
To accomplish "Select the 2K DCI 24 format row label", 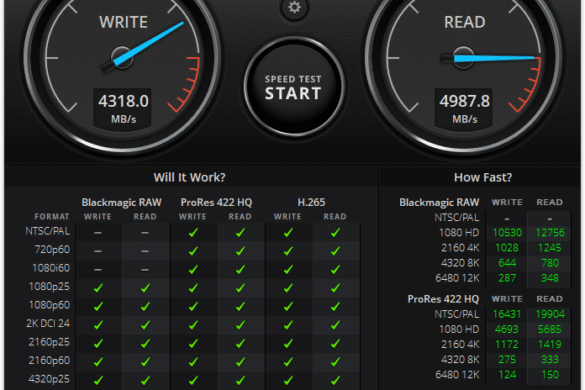I will coord(48,323).
